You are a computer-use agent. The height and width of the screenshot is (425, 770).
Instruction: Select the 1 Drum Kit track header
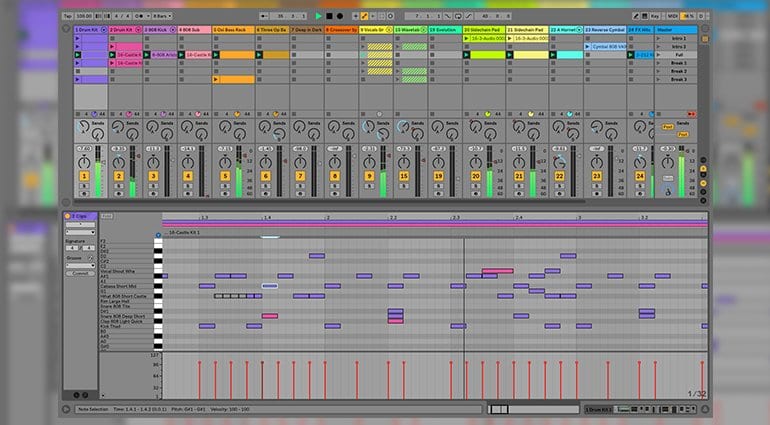pos(91,30)
